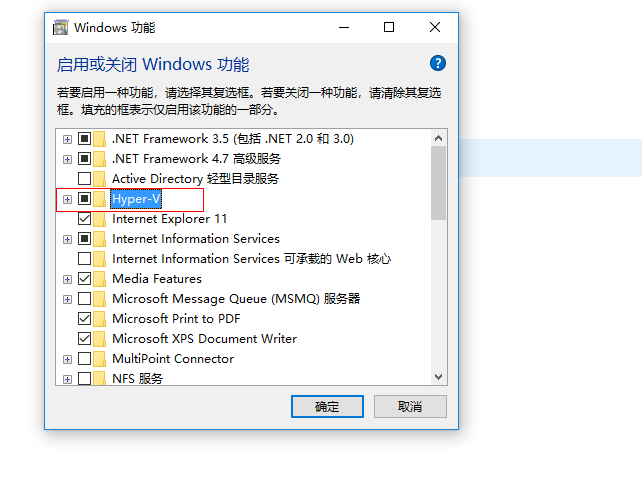Expand the .NET Framework 4.7 高级服务 node

click(x=68, y=159)
